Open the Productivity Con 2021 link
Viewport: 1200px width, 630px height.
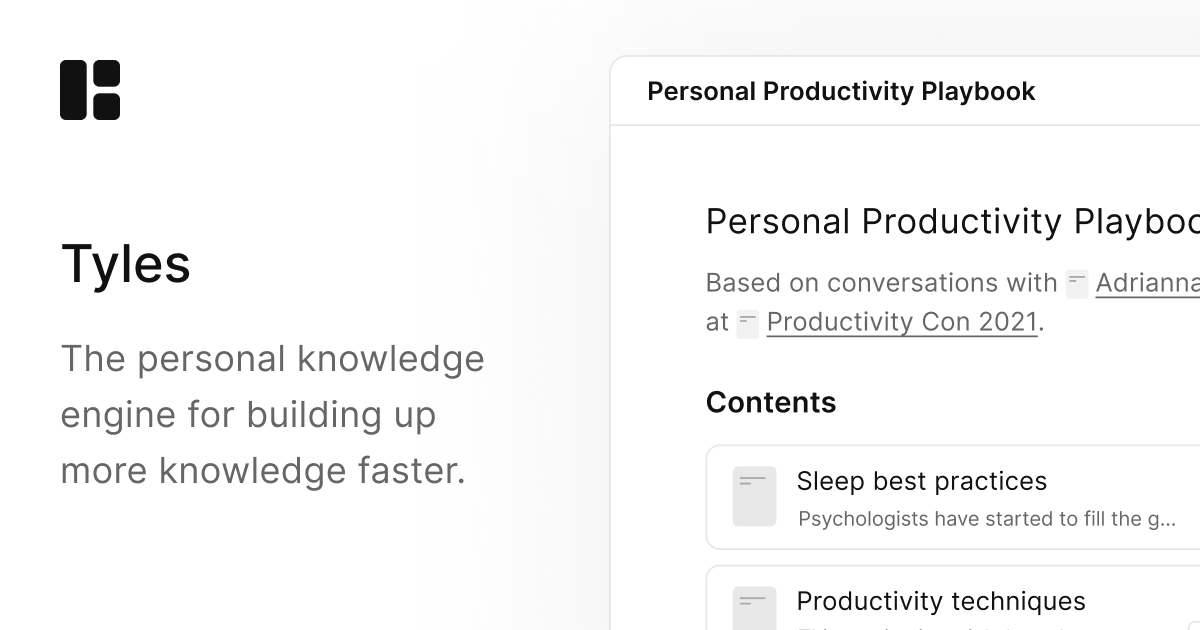coord(902,323)
